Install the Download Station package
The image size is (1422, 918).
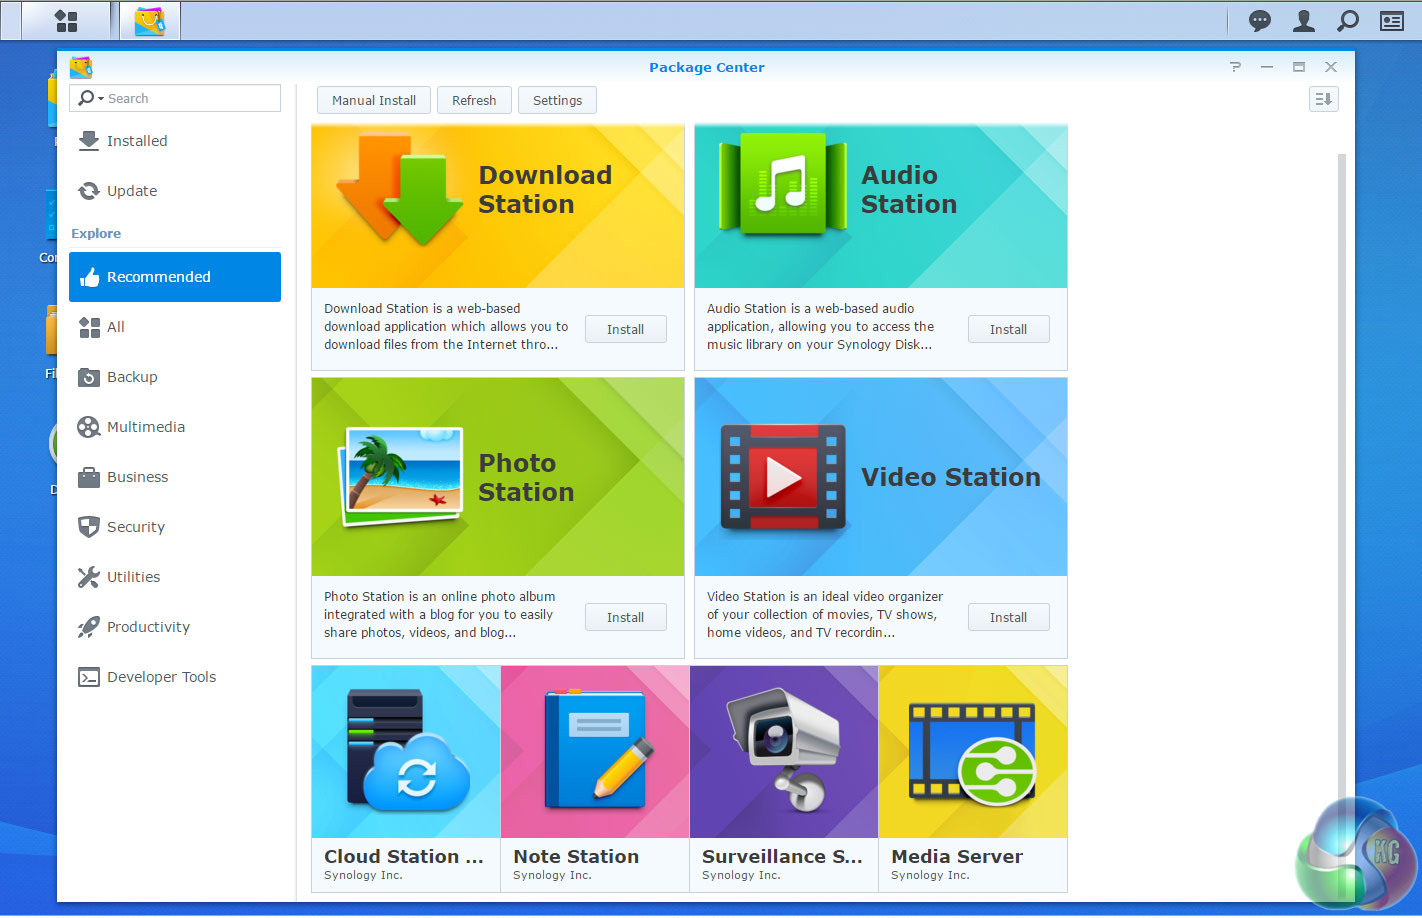625,329
